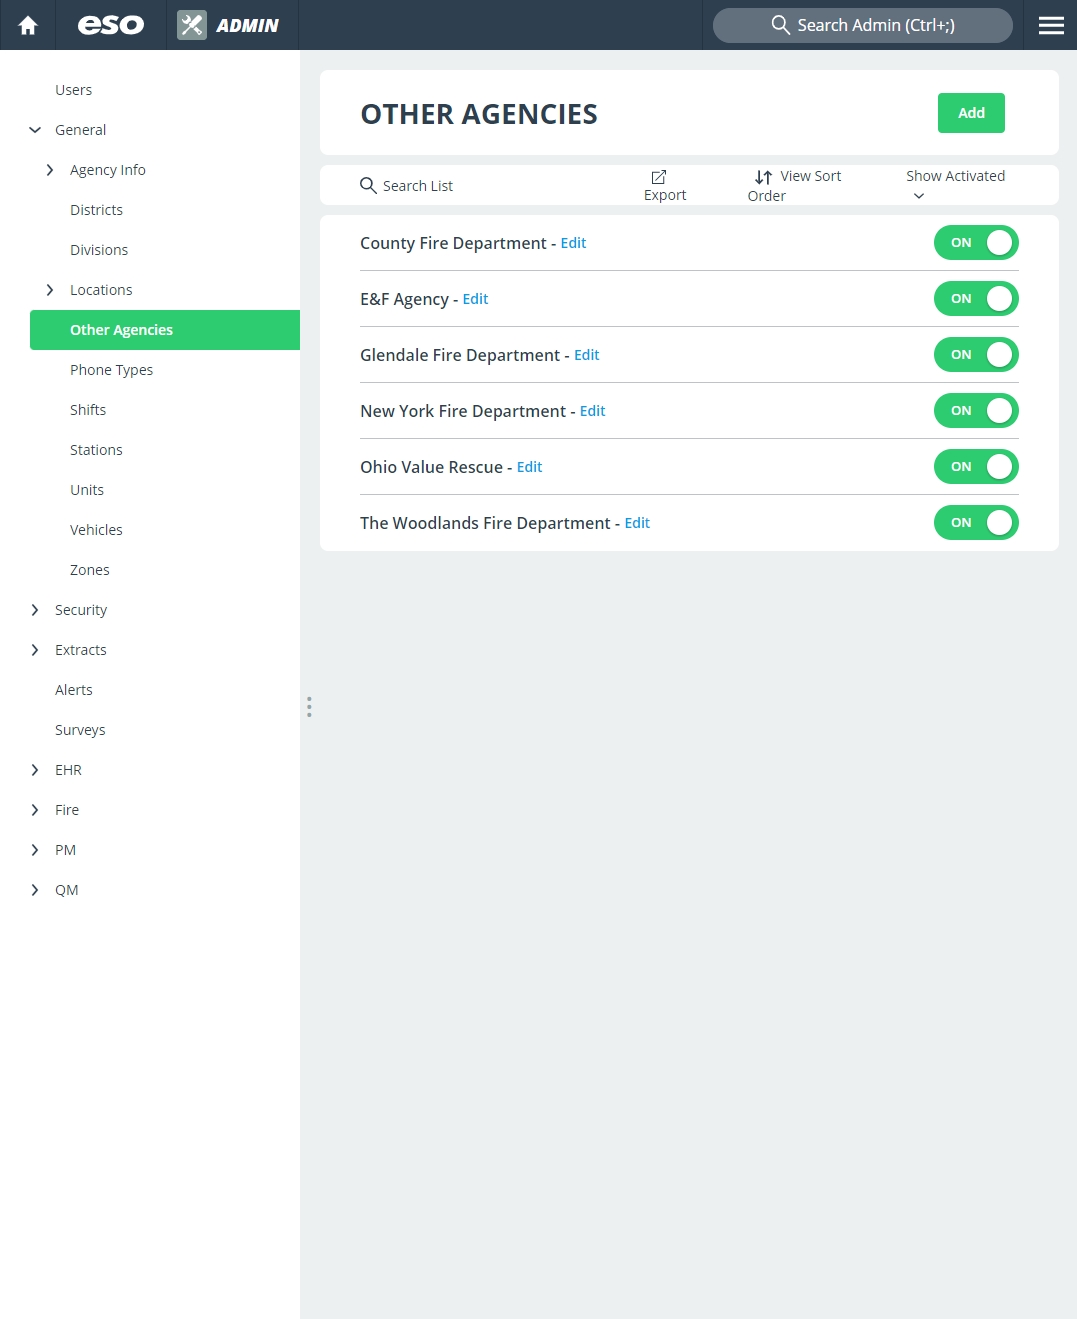
Task: Click the green Add button
Action: [971, 113]
